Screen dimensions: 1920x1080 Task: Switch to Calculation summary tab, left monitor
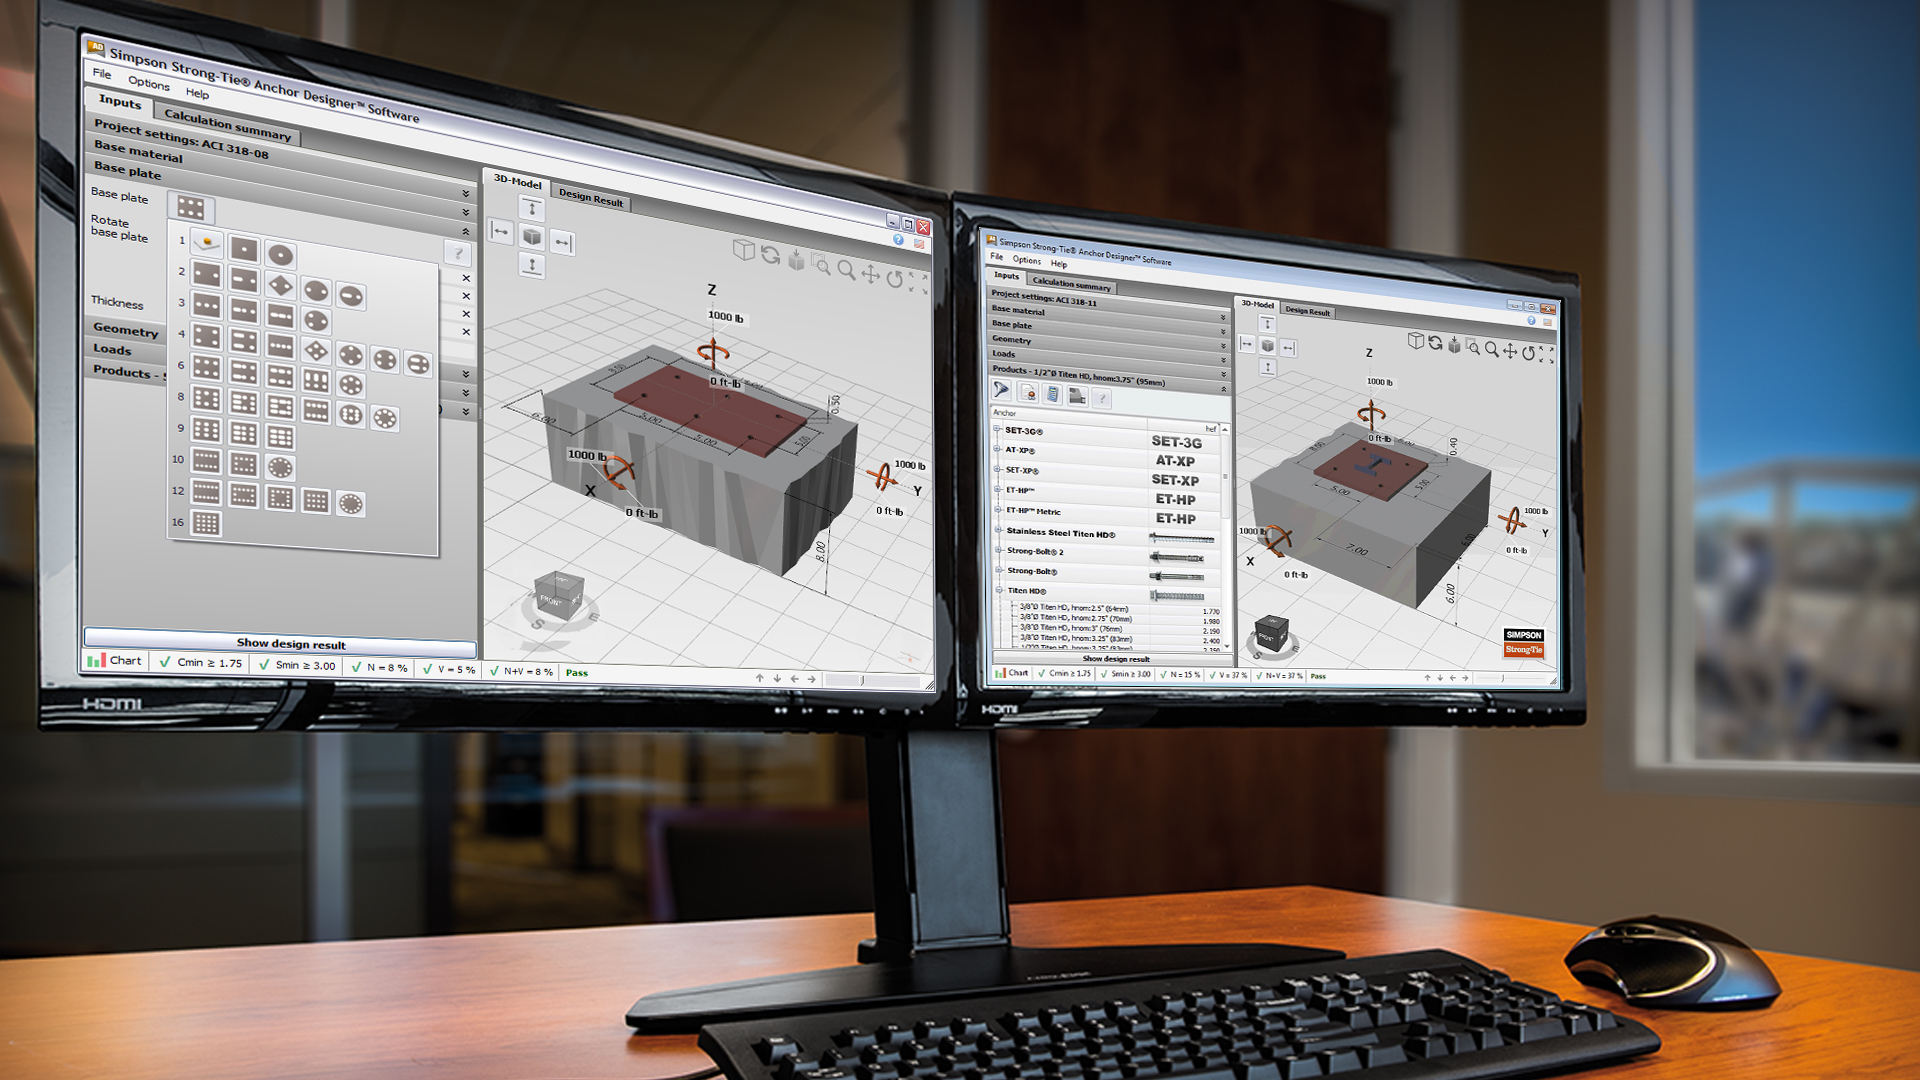click(x=227, y=125)
